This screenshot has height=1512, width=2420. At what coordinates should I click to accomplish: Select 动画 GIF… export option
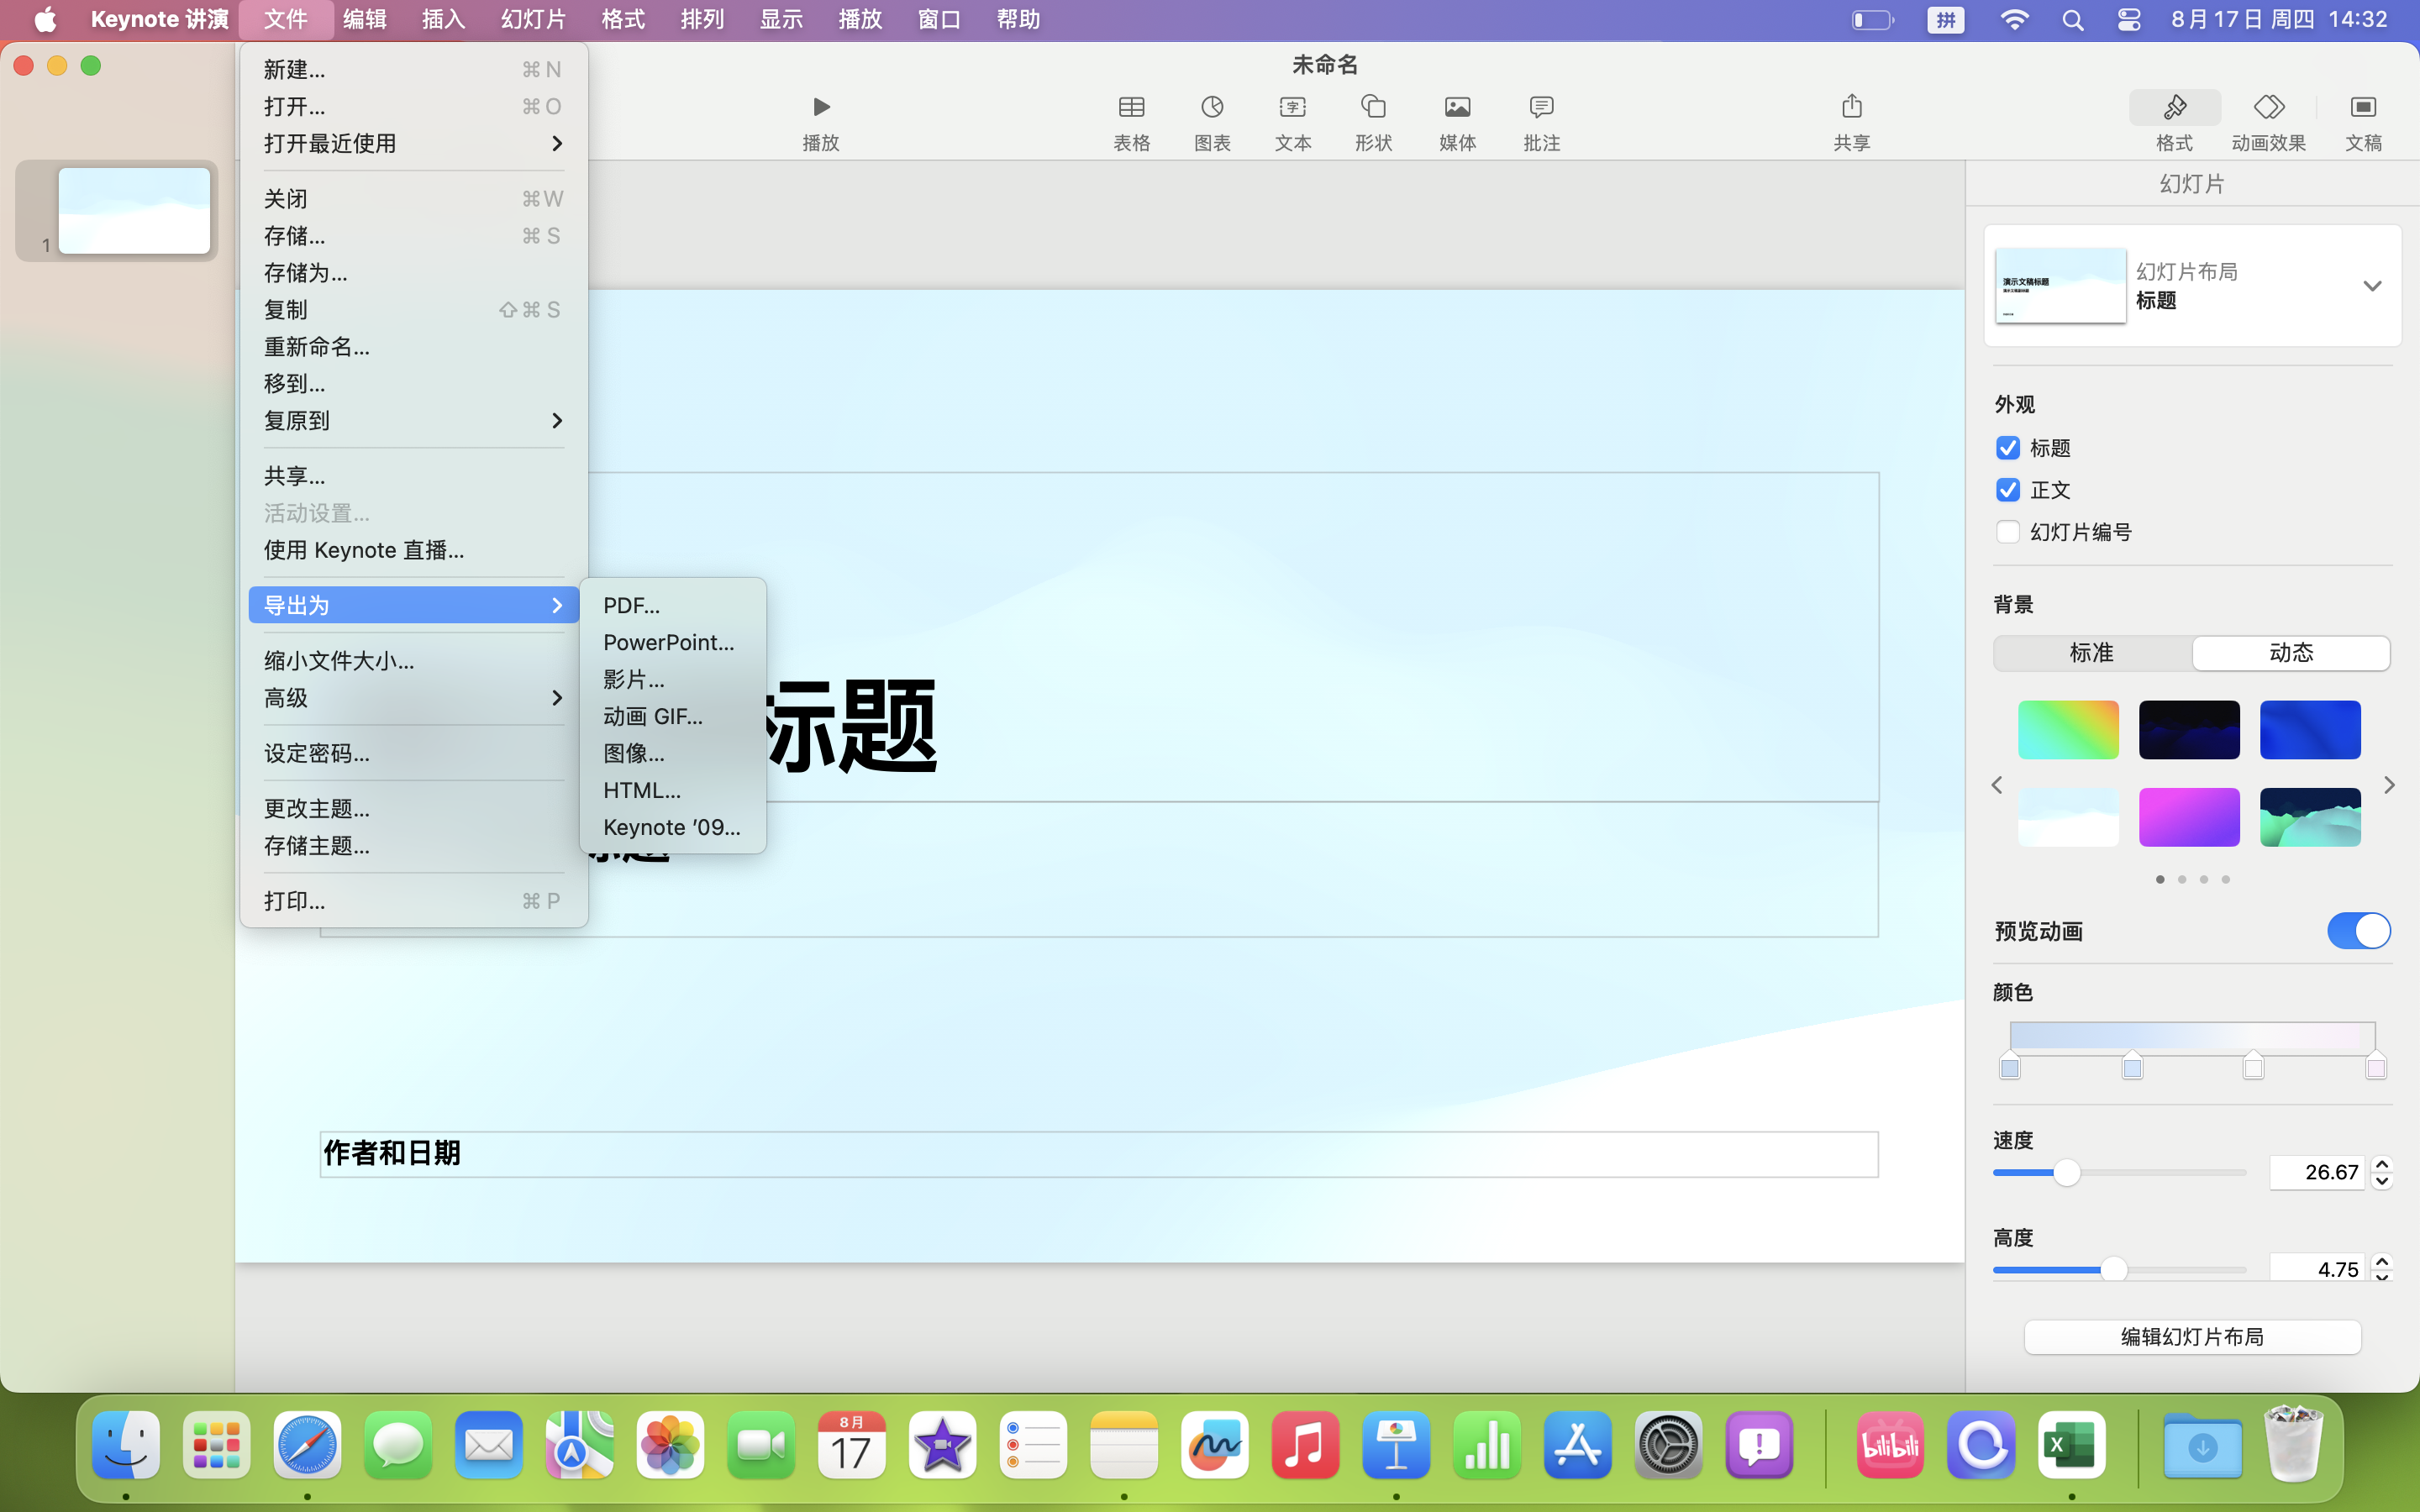[652, 716]
